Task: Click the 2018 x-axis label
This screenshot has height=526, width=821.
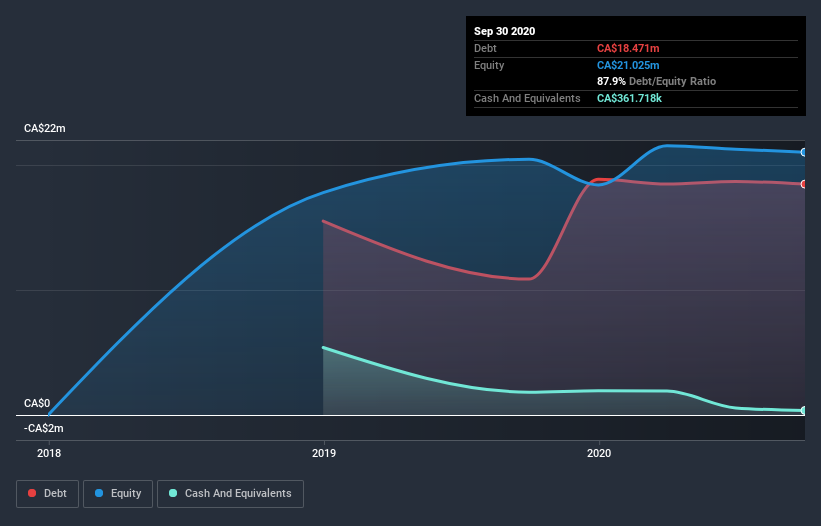Action: tap(49, 453)
